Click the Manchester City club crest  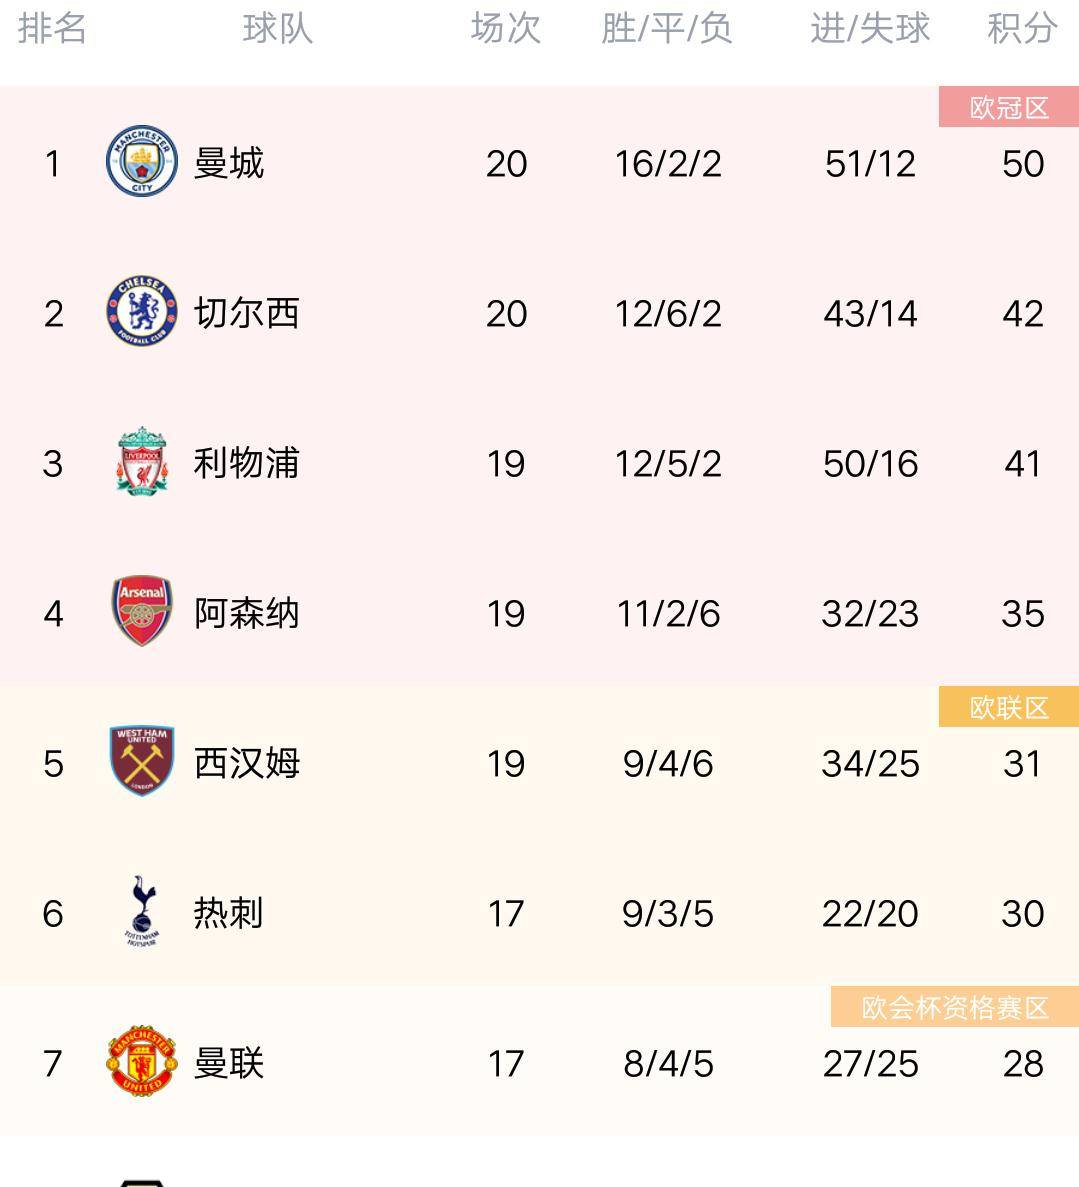[142, 161]
